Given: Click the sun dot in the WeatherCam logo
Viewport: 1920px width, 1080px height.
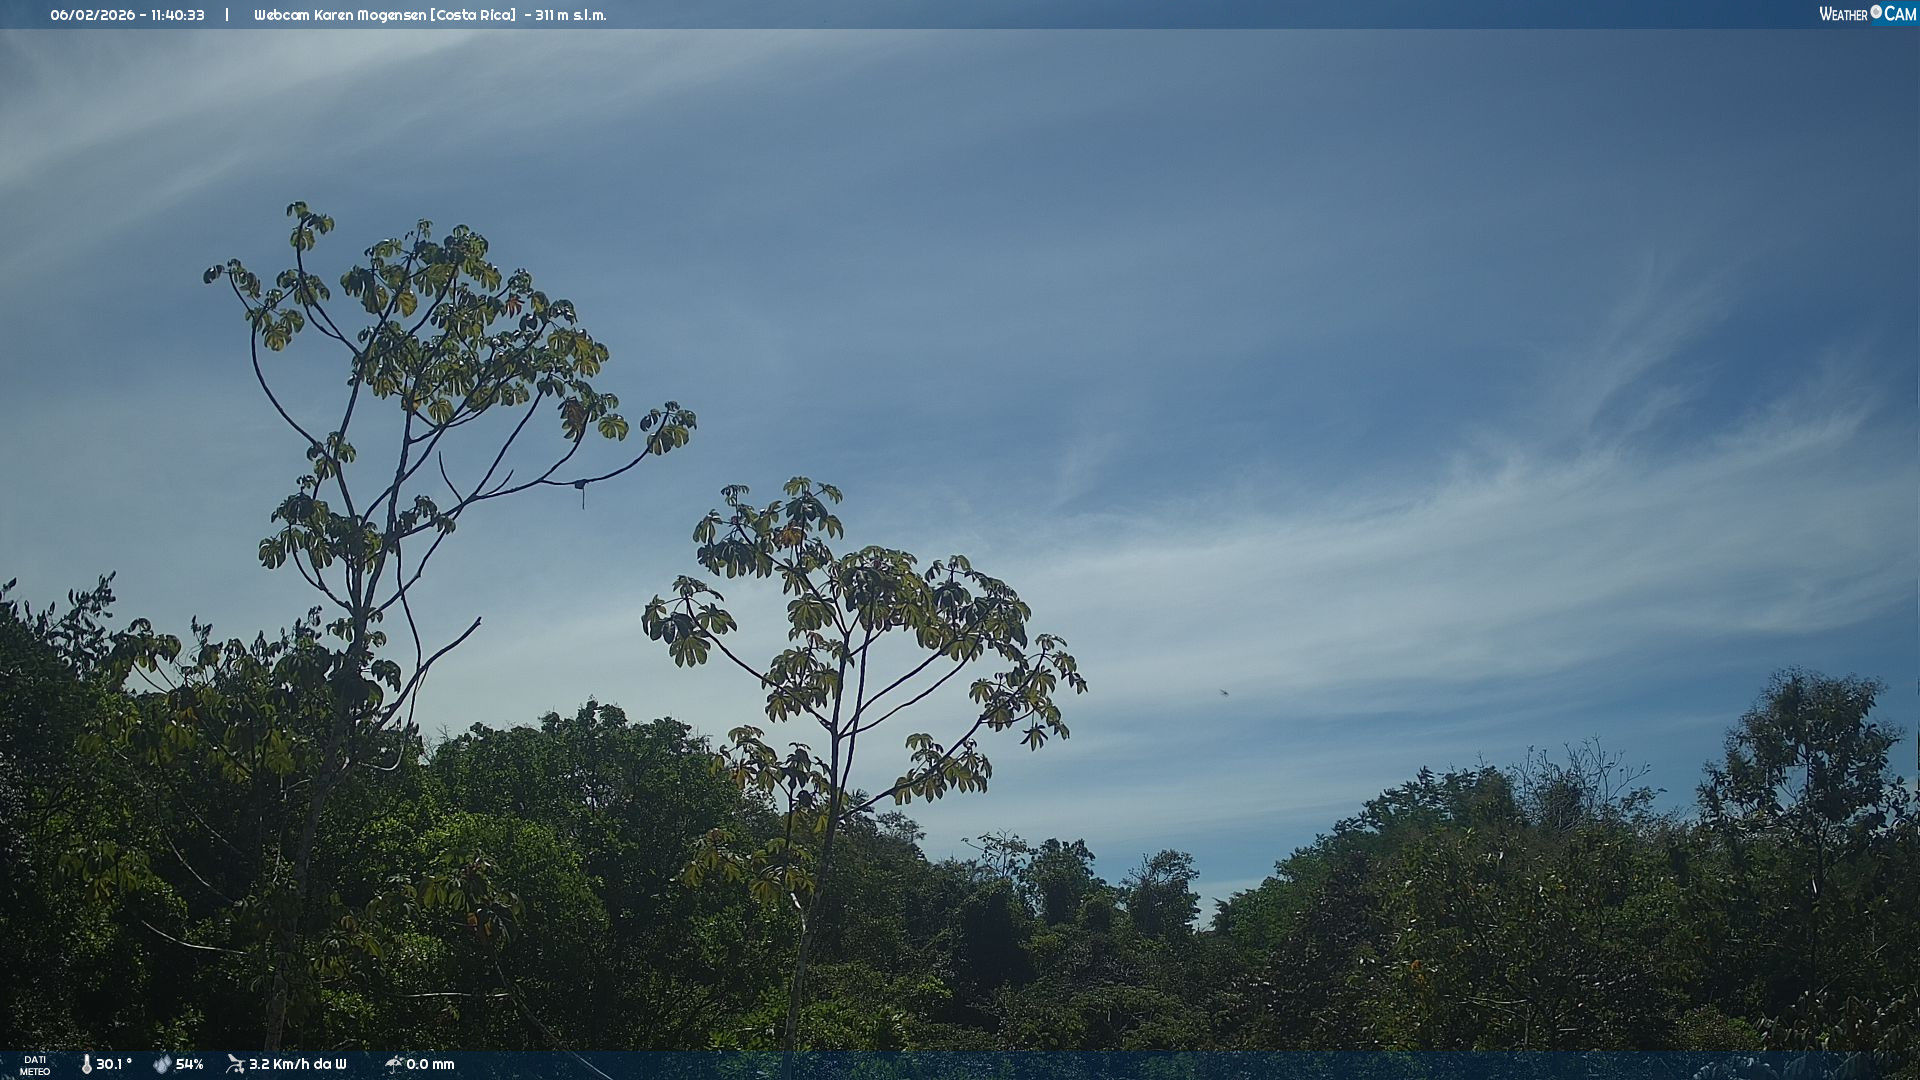Looking at the screenshot, I should (1876, 11).
